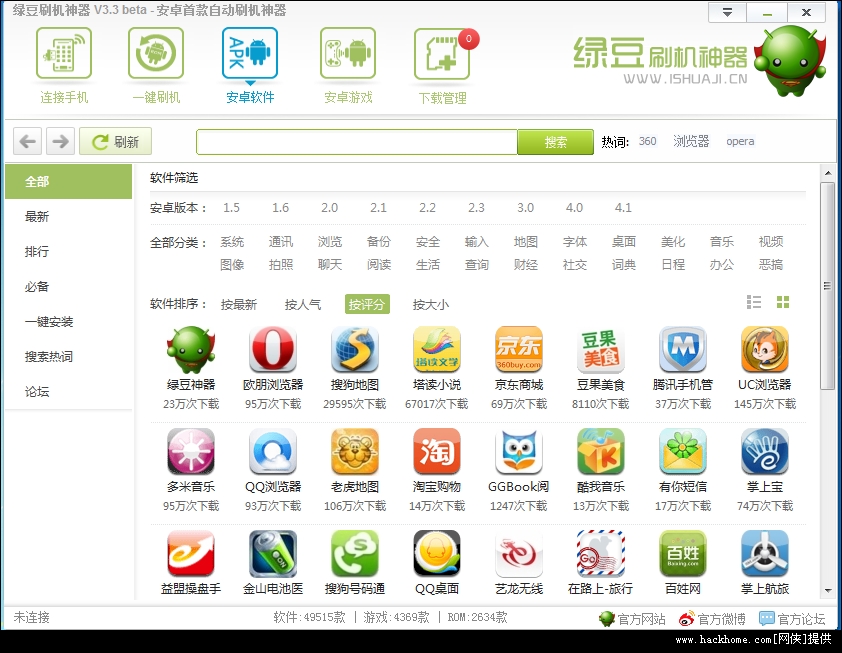
Task: Open the 京东商城 app icon
Action: point(519,350)
